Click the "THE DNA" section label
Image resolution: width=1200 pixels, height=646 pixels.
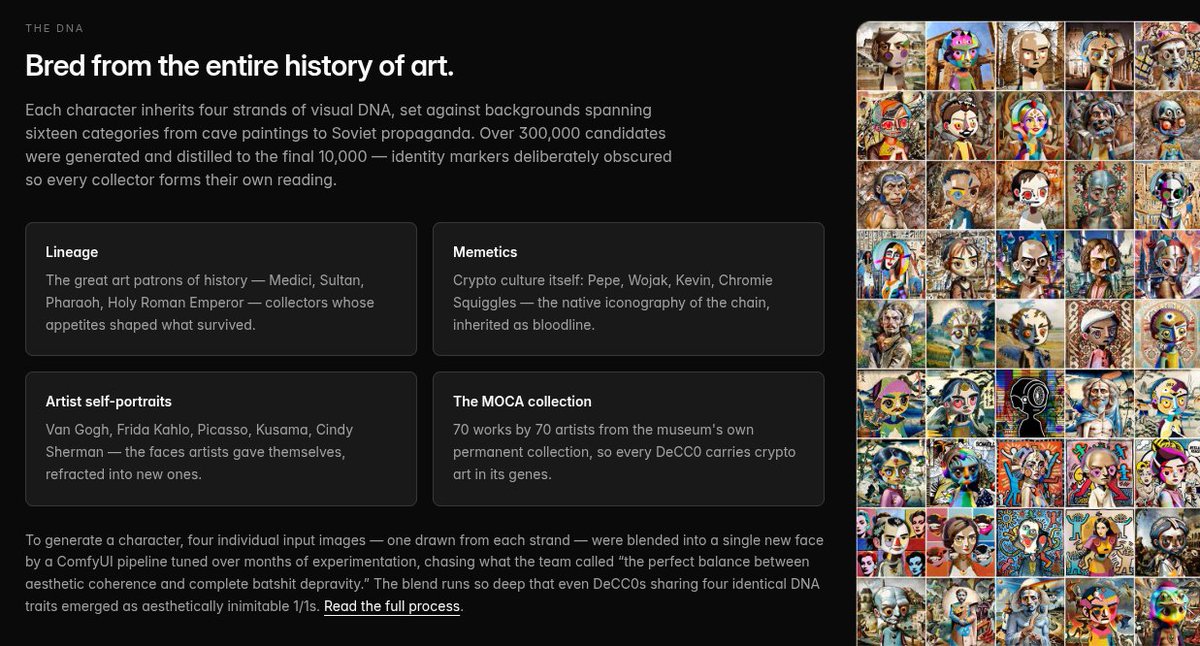[54, 28]
